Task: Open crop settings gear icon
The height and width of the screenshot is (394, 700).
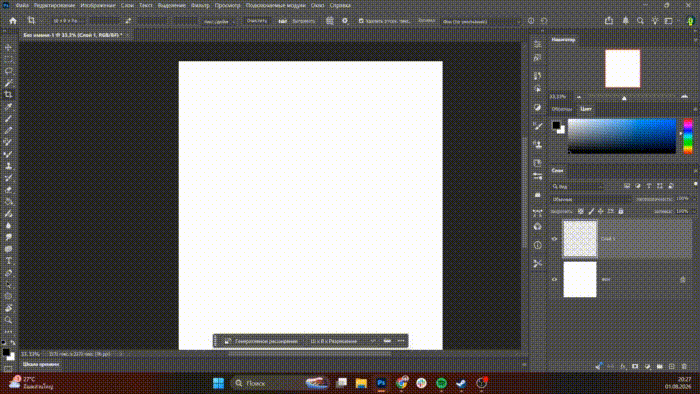Action: [x=345, y=21]
